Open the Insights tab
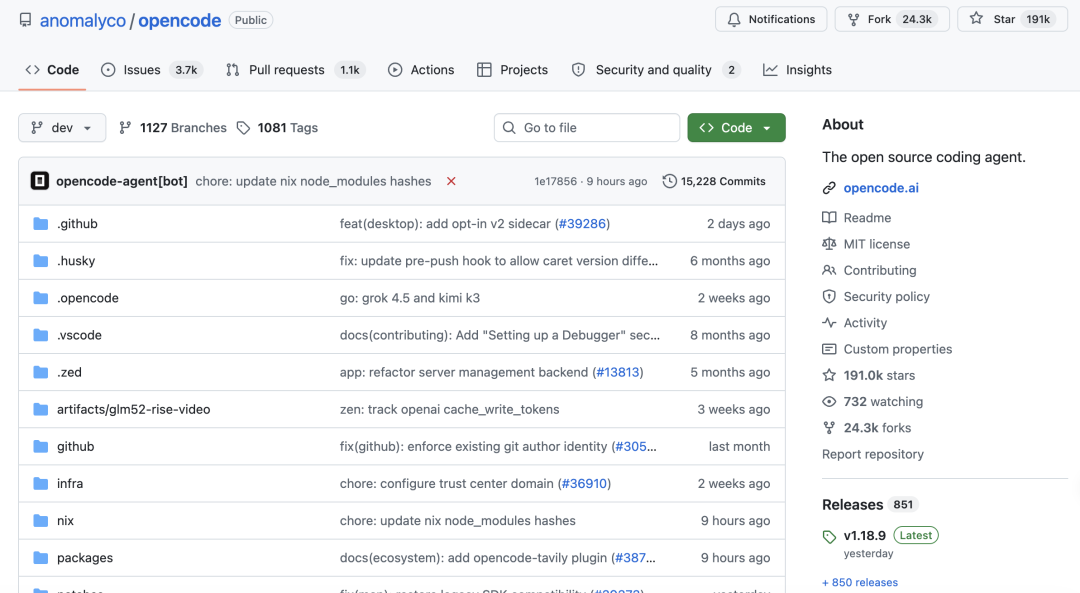This screenshot has height=593, width=1080. (x=798, y=70)
